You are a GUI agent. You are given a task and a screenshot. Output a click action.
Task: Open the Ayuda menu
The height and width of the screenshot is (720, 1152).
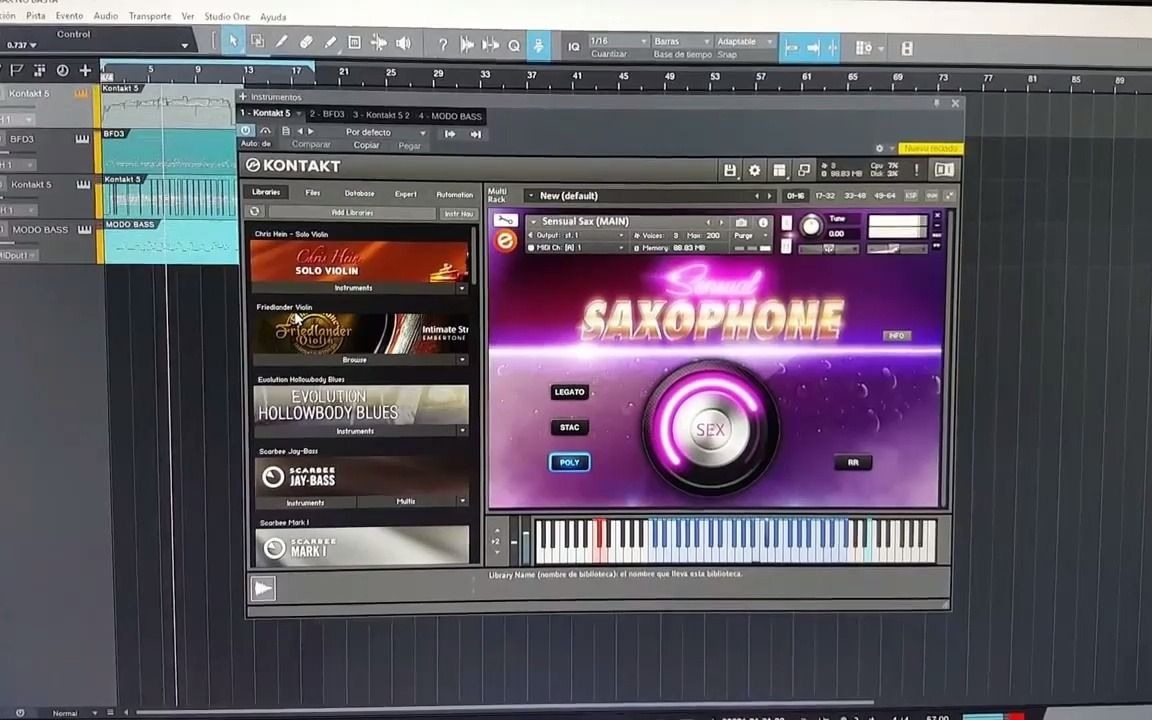coord(273,17)
